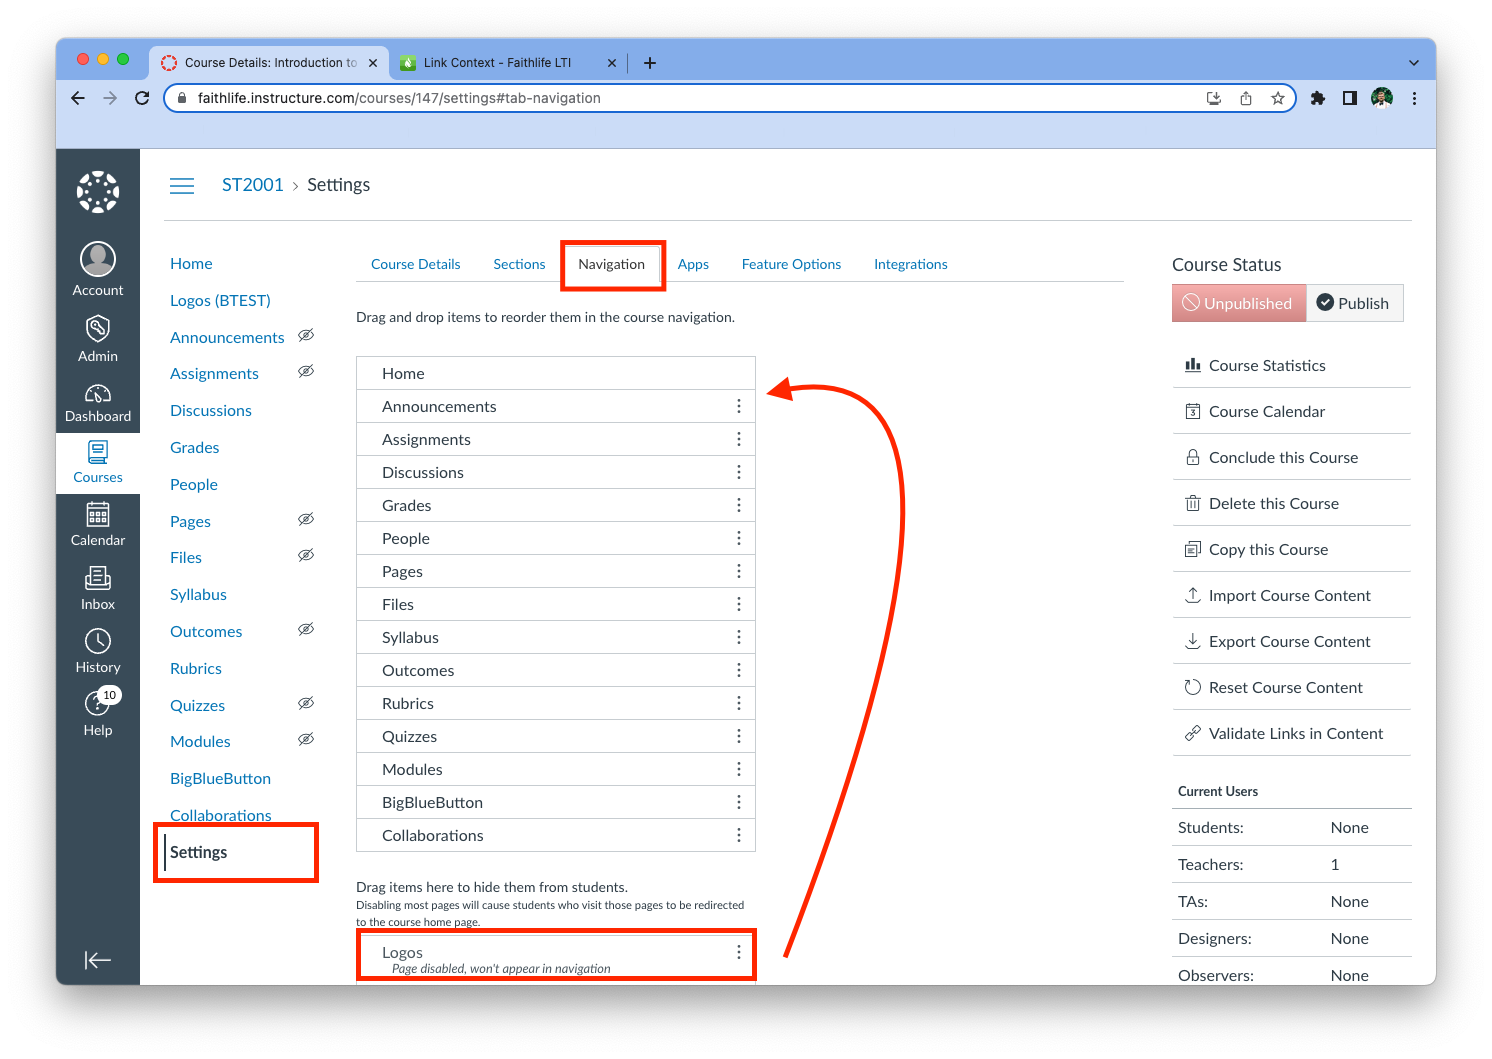Click hidden eye icon next to Outcomes

(x=306, y=629)
